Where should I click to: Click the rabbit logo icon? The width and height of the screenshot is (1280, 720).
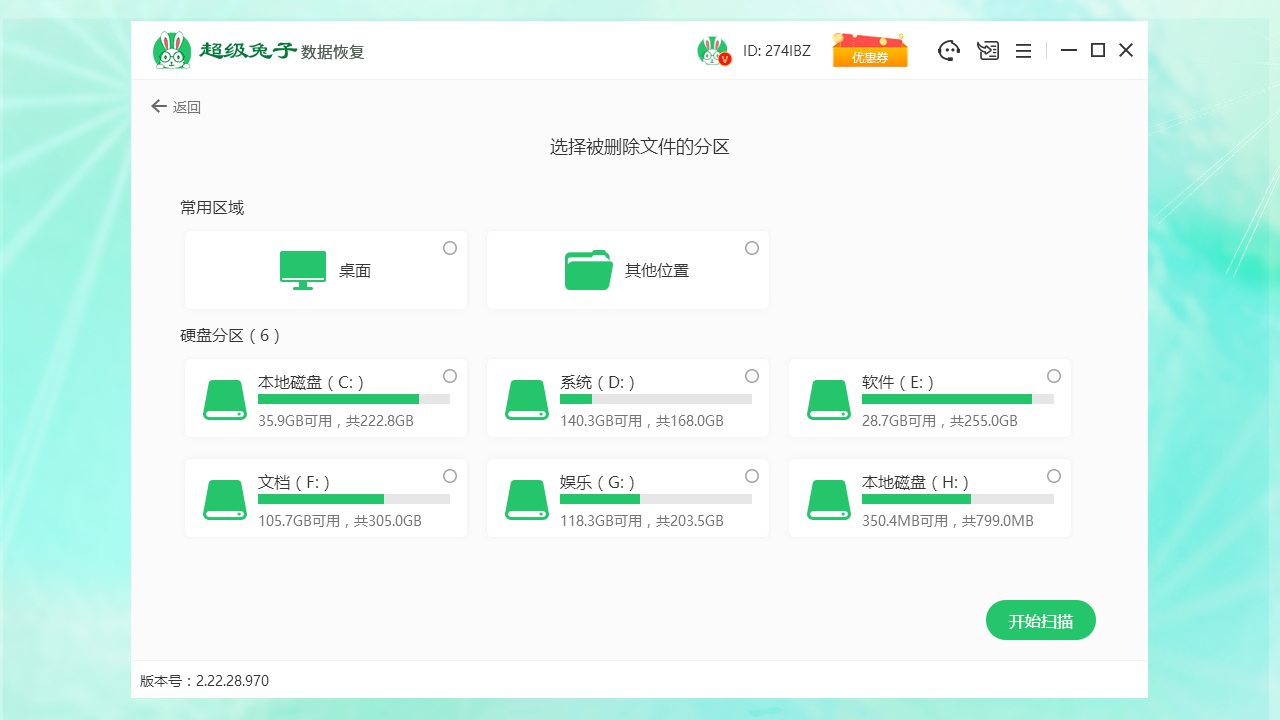pyautogui.click(x=172, y=50)
